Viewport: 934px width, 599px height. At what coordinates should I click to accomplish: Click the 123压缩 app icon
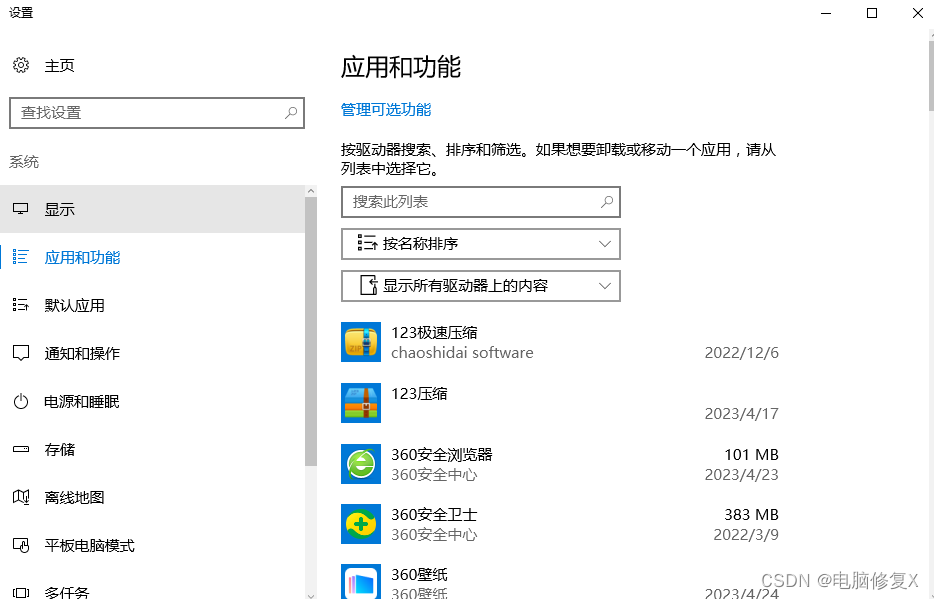[x=361, y=403]
